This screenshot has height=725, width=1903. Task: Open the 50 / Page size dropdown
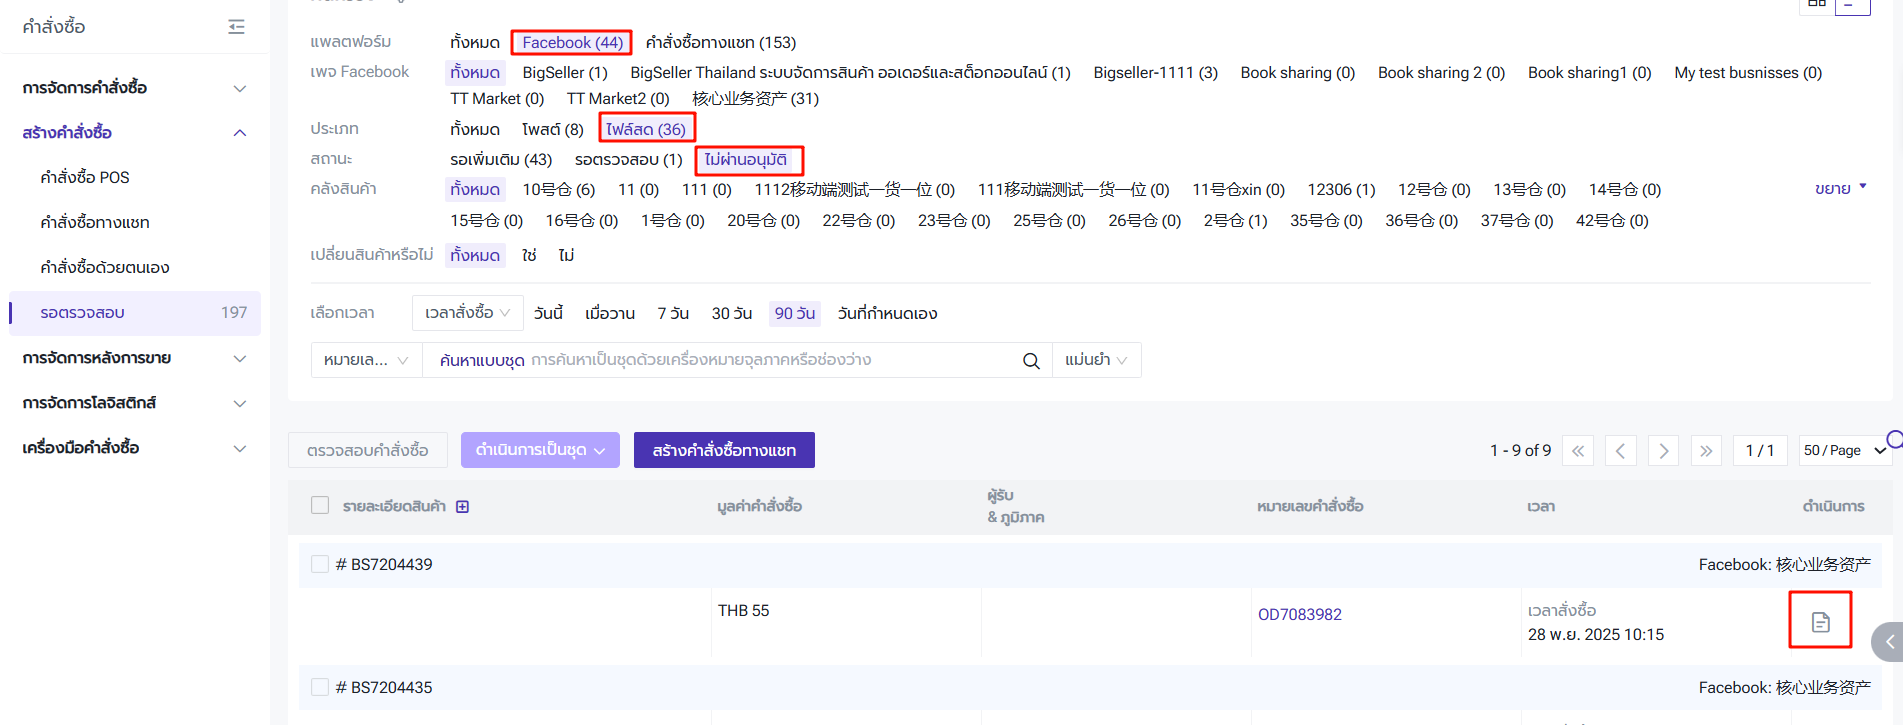pyautogui.click(x=1843, y=451)
